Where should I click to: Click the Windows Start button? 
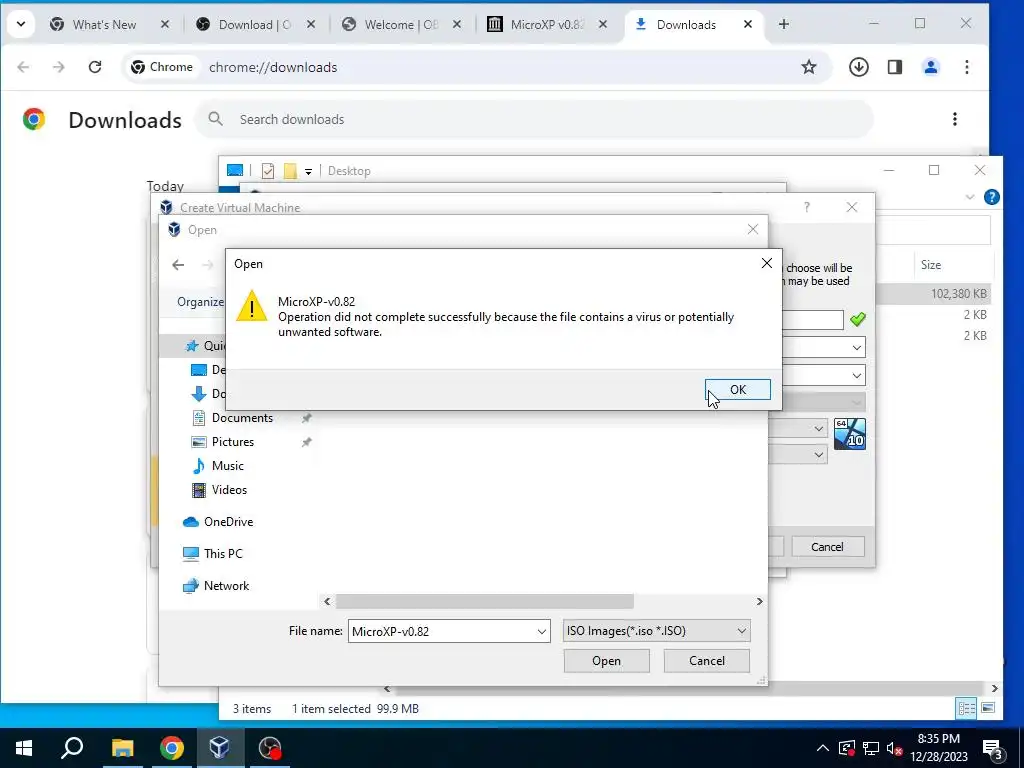pos(24,748)
